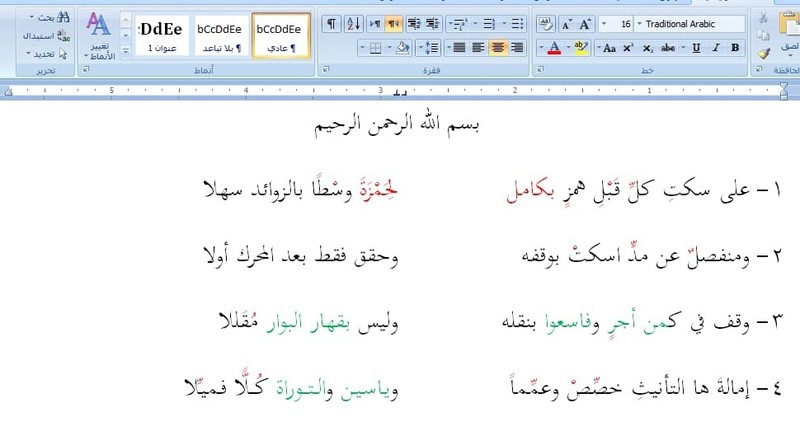The height and width of the screenshot is (431, 800).
Task: Toggle italic text formatting
Action: click(715, 47)
